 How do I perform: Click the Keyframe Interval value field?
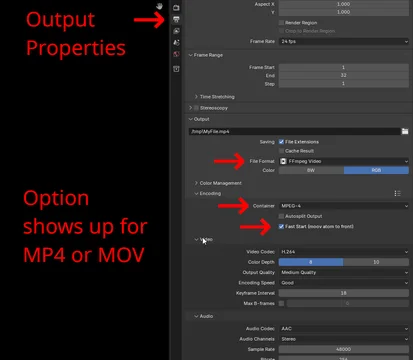(x=344, y=293)
